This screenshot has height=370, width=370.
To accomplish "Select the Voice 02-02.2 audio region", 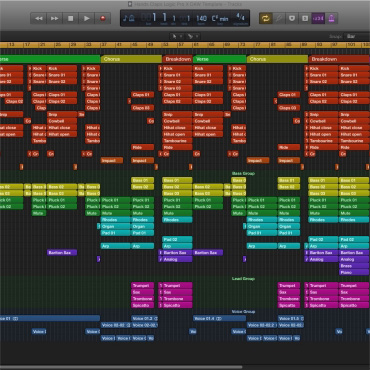I will [262, 325].
